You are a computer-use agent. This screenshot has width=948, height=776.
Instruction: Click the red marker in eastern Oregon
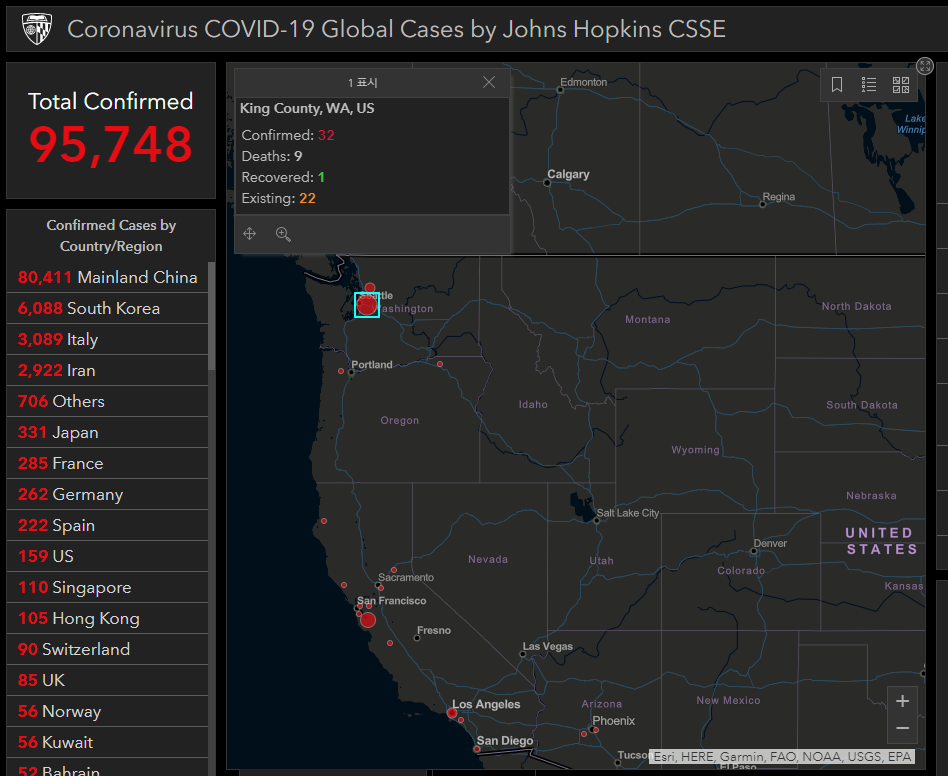pos(440,364)
